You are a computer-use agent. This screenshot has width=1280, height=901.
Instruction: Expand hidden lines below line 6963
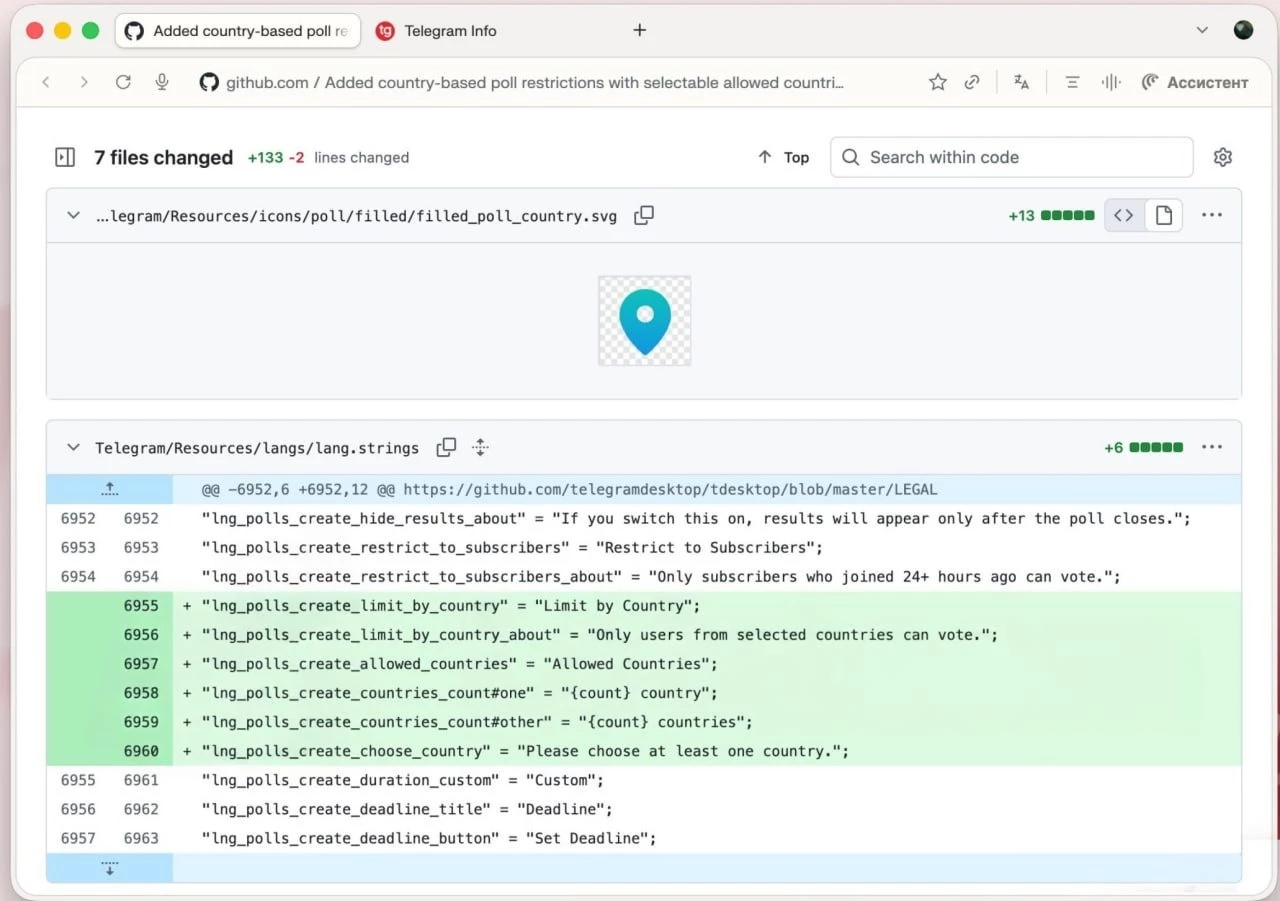point(110,868)
